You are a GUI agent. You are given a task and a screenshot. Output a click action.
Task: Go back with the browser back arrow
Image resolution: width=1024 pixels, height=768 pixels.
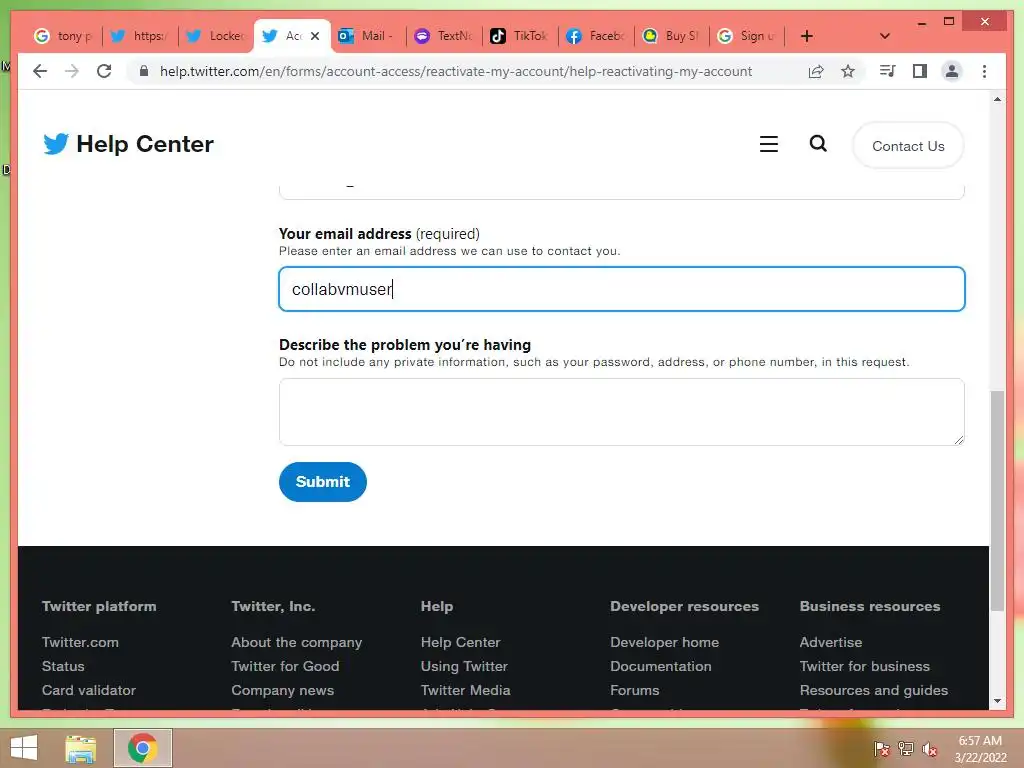(x=40, y=71)
